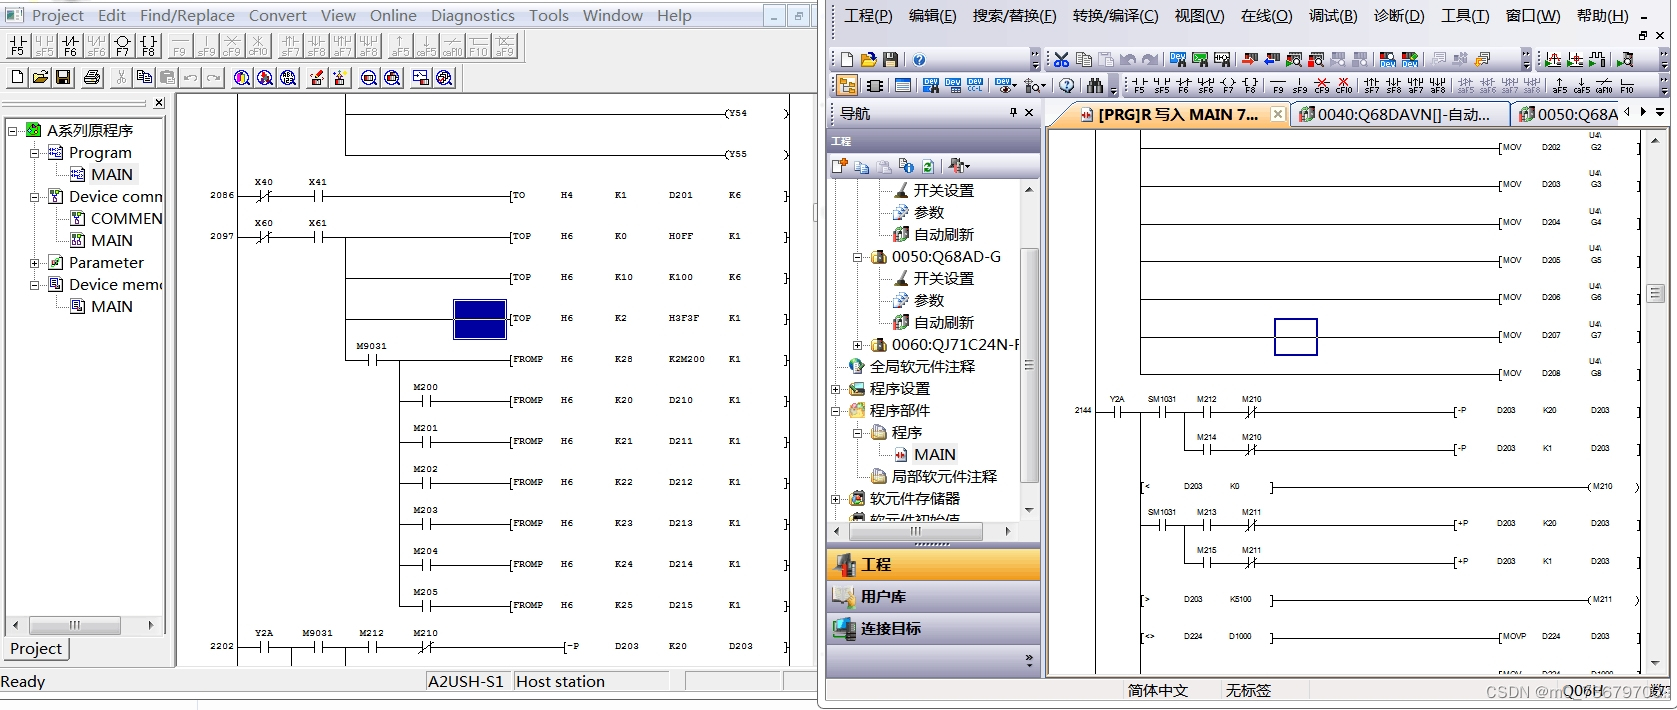Screen dimensions: 1677x710
Task: Collapse the 0050:Q68AD-G node
Action: (857, 256)
